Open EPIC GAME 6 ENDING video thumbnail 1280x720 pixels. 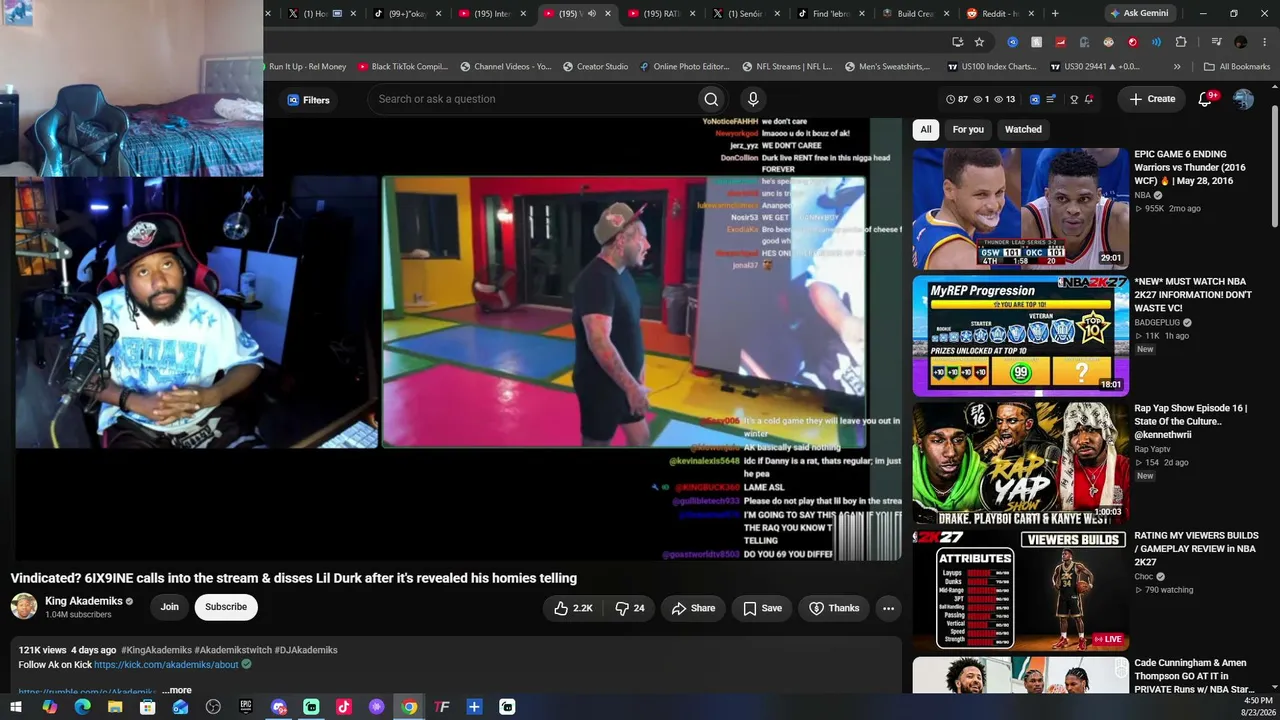1020,209
